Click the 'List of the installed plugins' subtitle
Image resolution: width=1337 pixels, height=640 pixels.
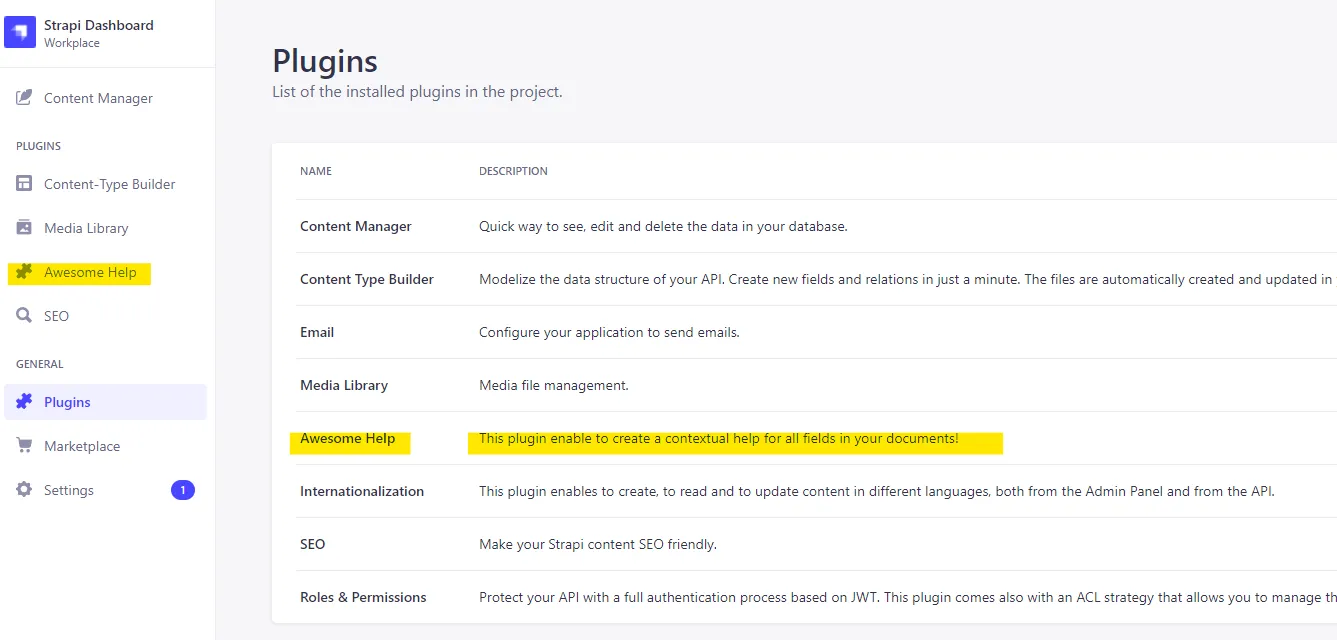tap(417, 91)
